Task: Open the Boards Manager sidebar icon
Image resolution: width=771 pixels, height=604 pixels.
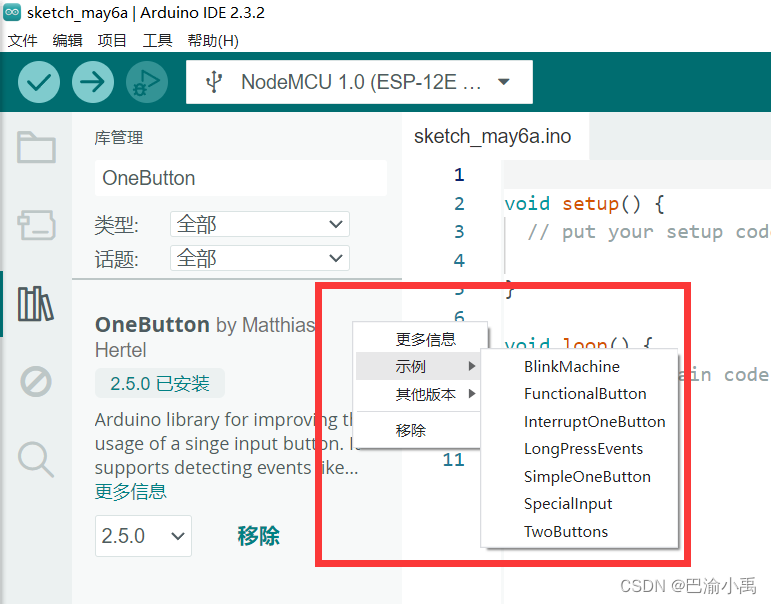Action: 36,225
